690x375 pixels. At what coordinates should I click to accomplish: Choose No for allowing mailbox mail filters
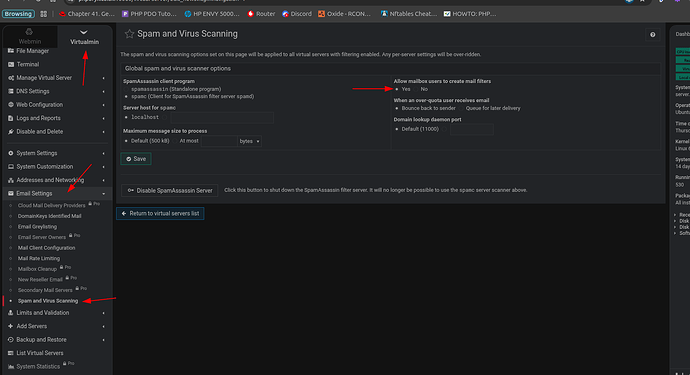pos(416,89)
